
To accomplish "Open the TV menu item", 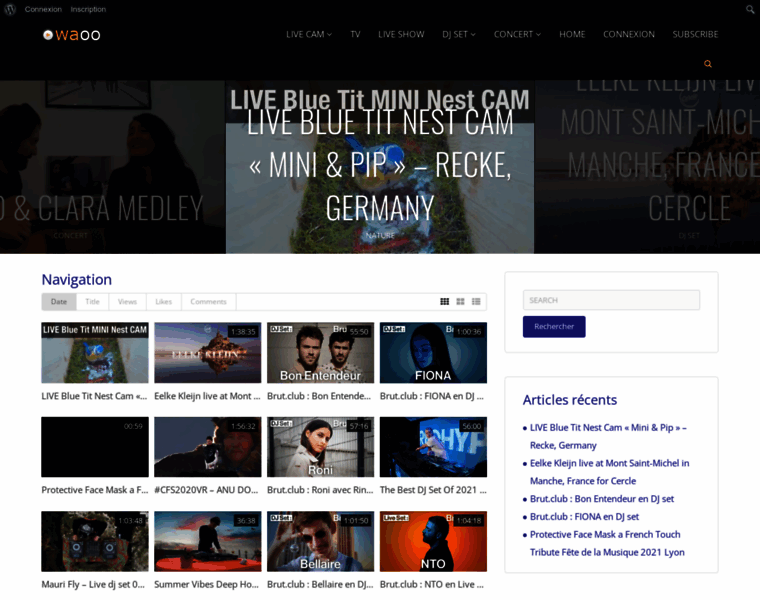I will [x=355, y=34].
